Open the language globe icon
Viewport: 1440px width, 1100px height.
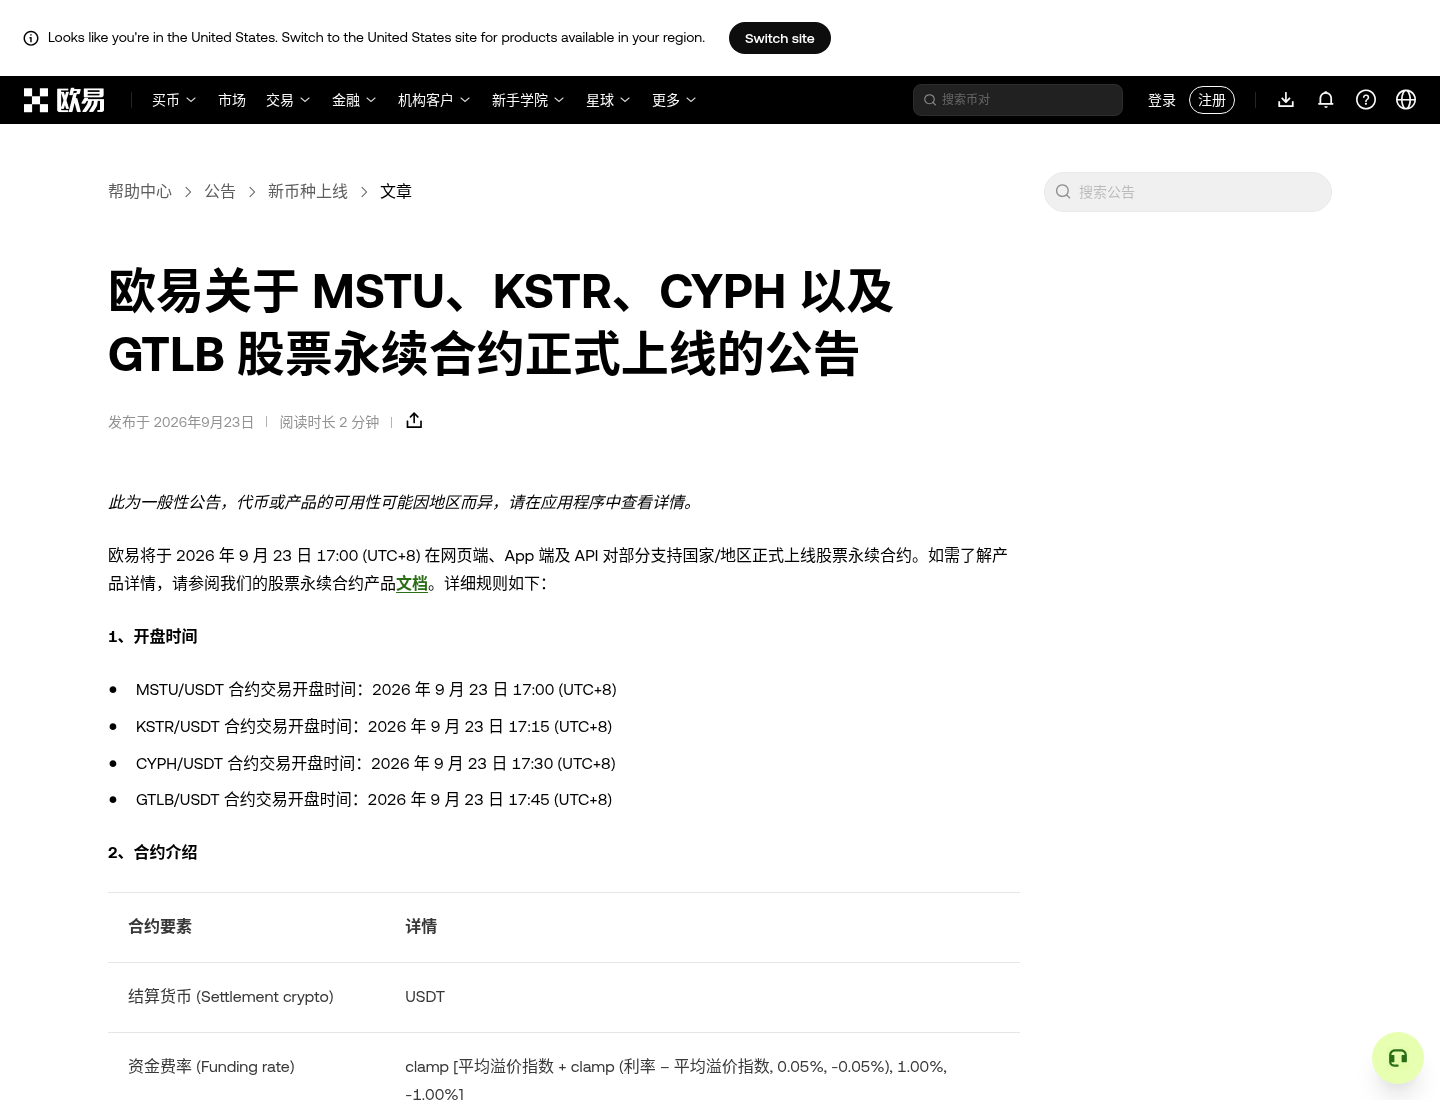(1406, 100)
